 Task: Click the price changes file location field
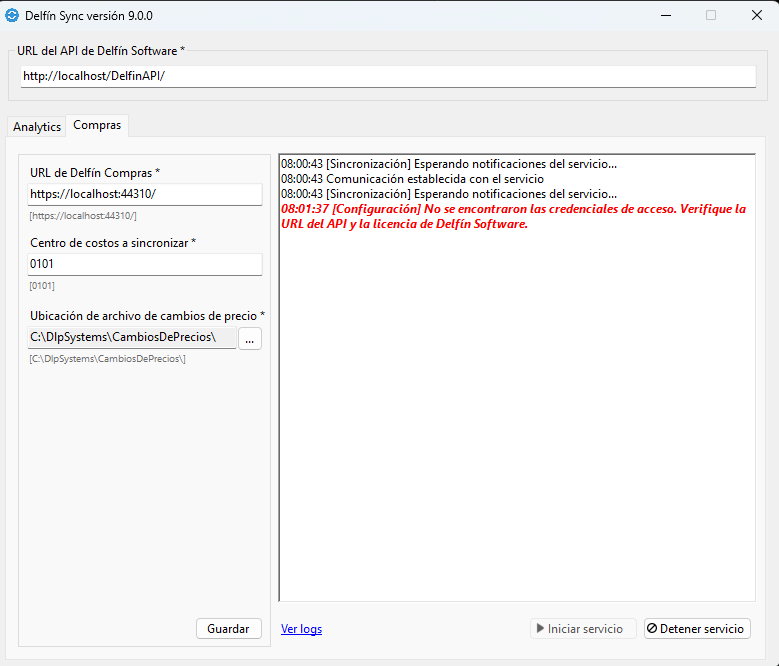point(132,337)
